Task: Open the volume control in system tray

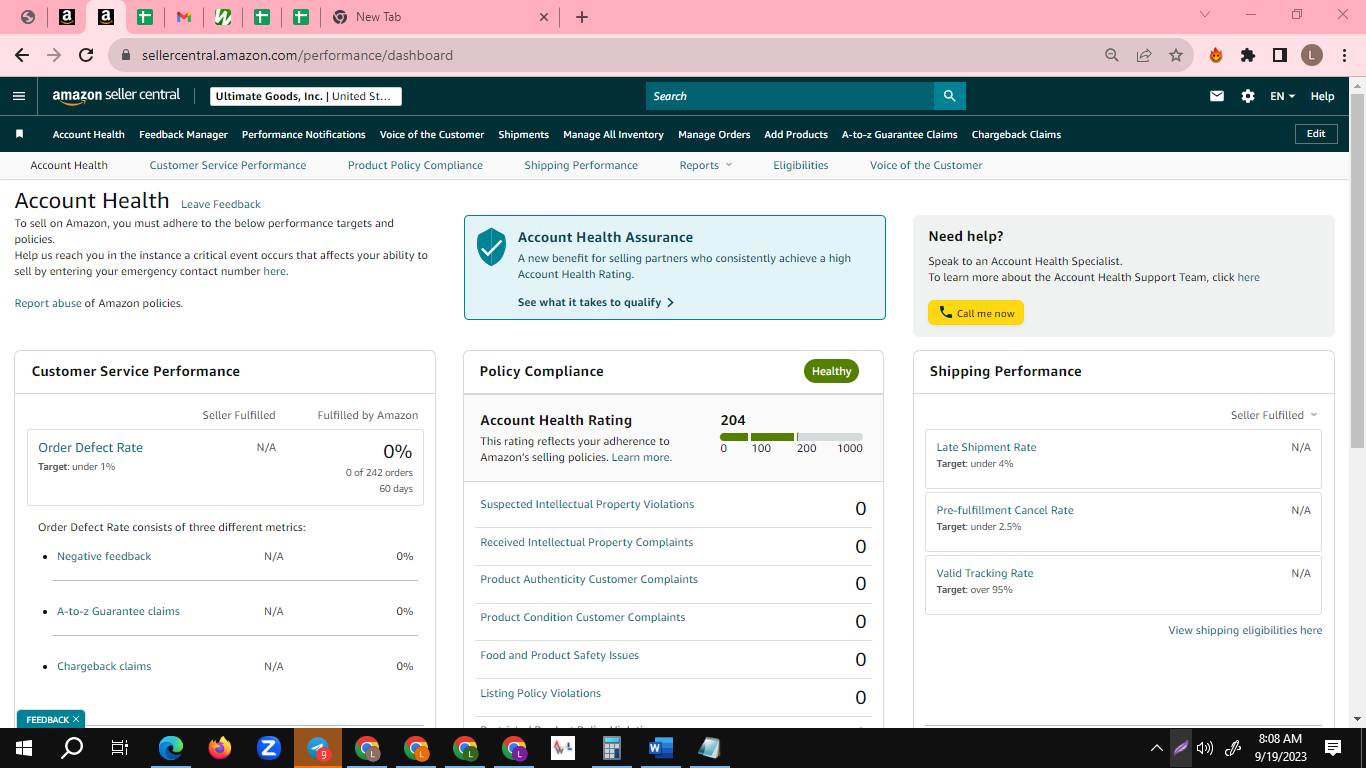Action: pos(1205,747)
